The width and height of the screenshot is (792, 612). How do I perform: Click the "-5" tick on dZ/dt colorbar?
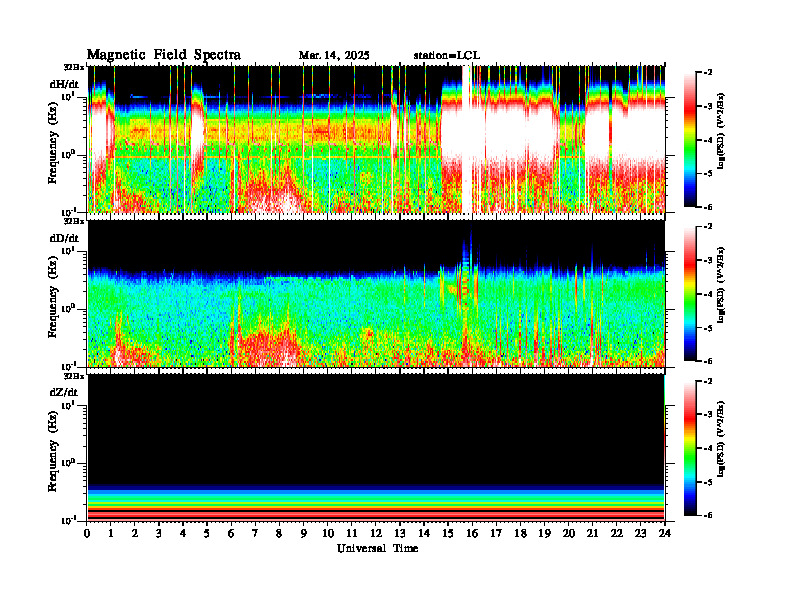coord(709,482)
